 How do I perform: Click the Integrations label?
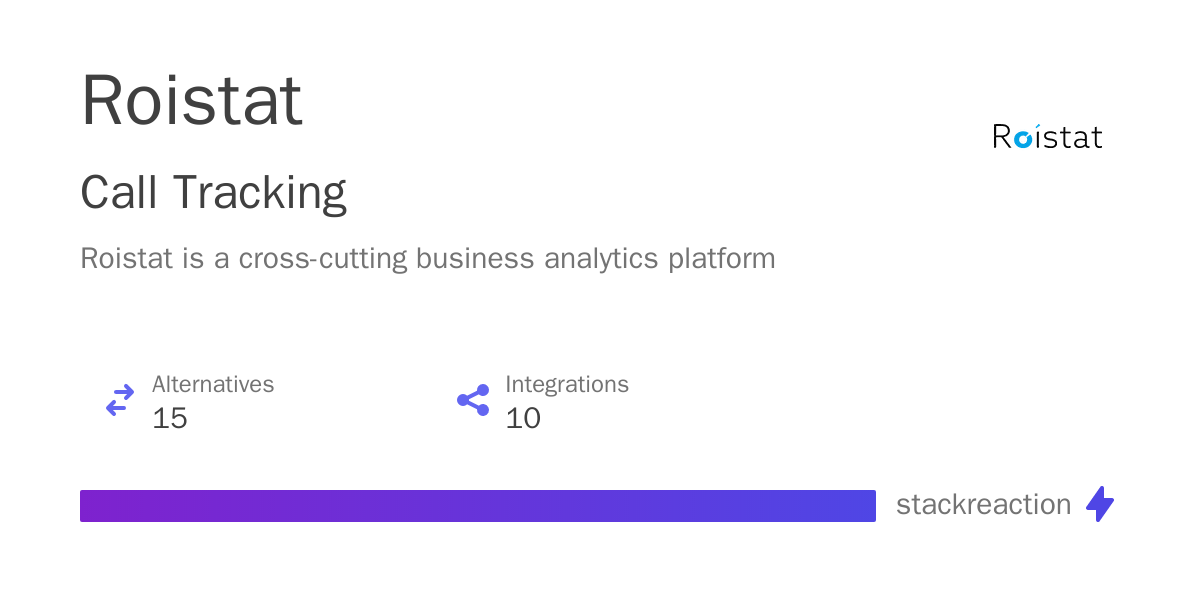click(x=567, y=384)
